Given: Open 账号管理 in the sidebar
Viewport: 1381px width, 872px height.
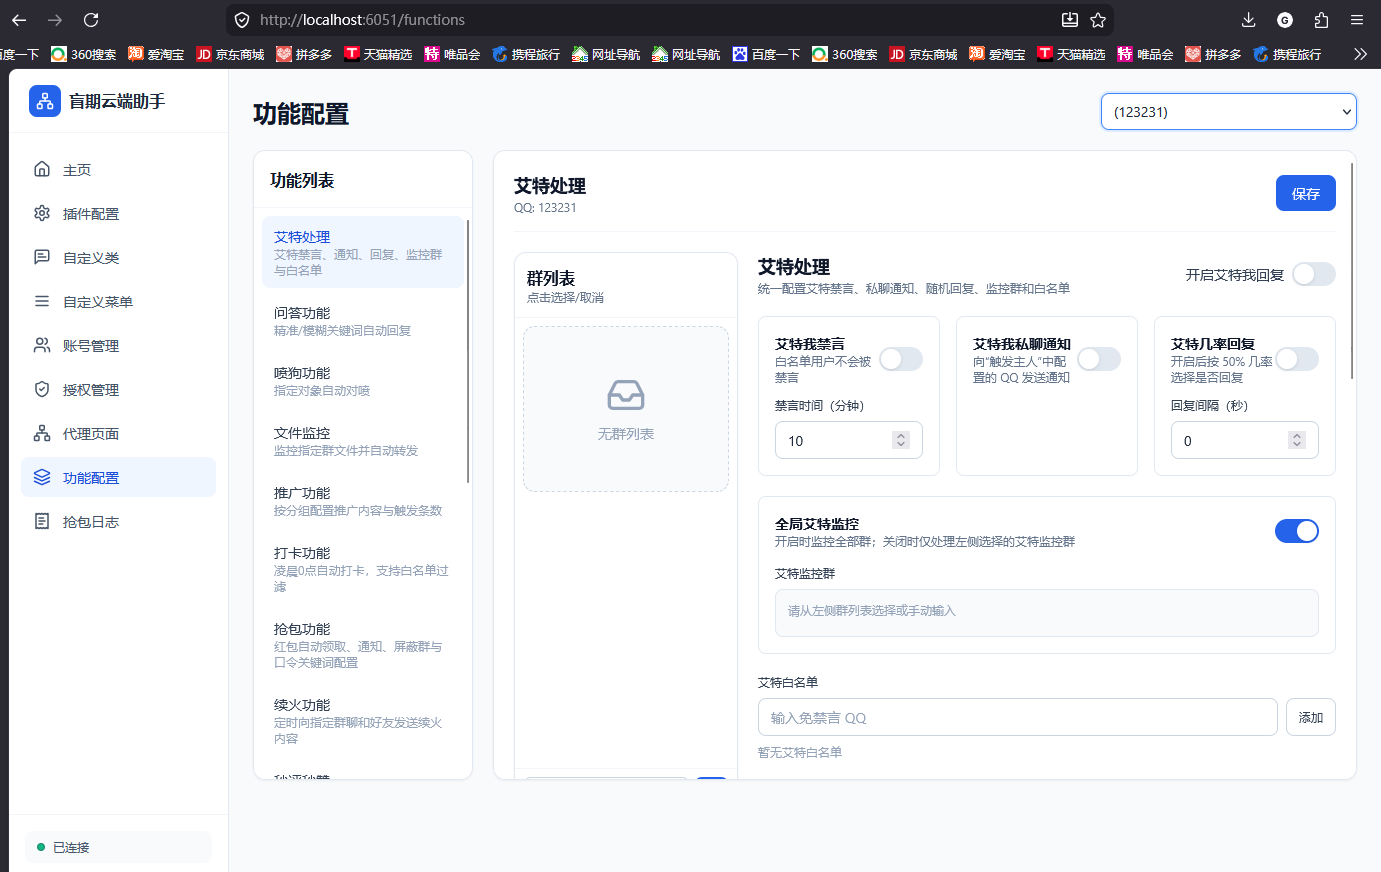Looking at the screenshot, I should [x=118, y=346].
